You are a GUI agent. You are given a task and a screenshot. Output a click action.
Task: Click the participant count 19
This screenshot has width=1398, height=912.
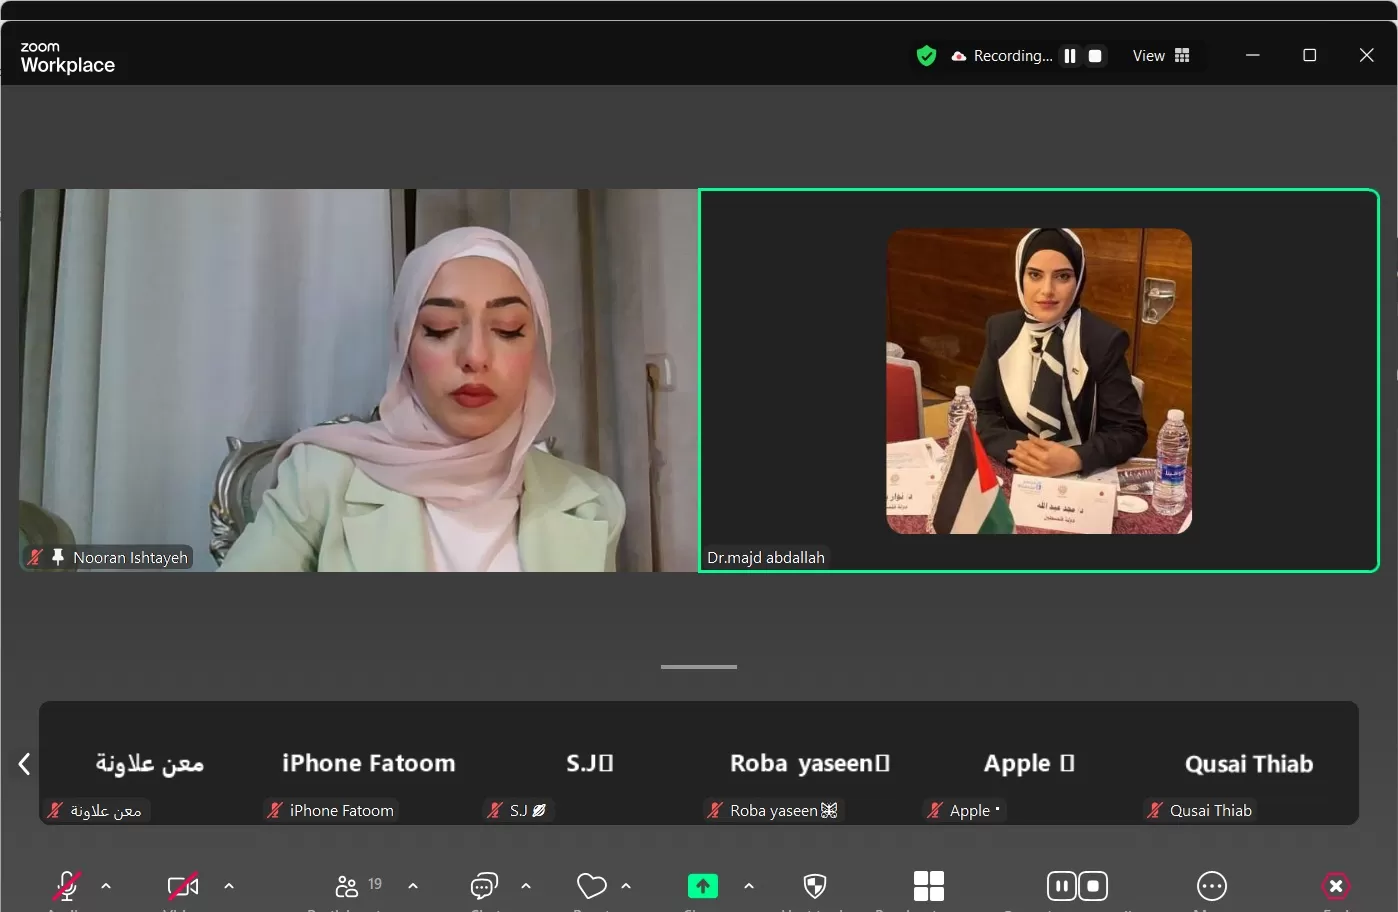click(x=375, y=884)
